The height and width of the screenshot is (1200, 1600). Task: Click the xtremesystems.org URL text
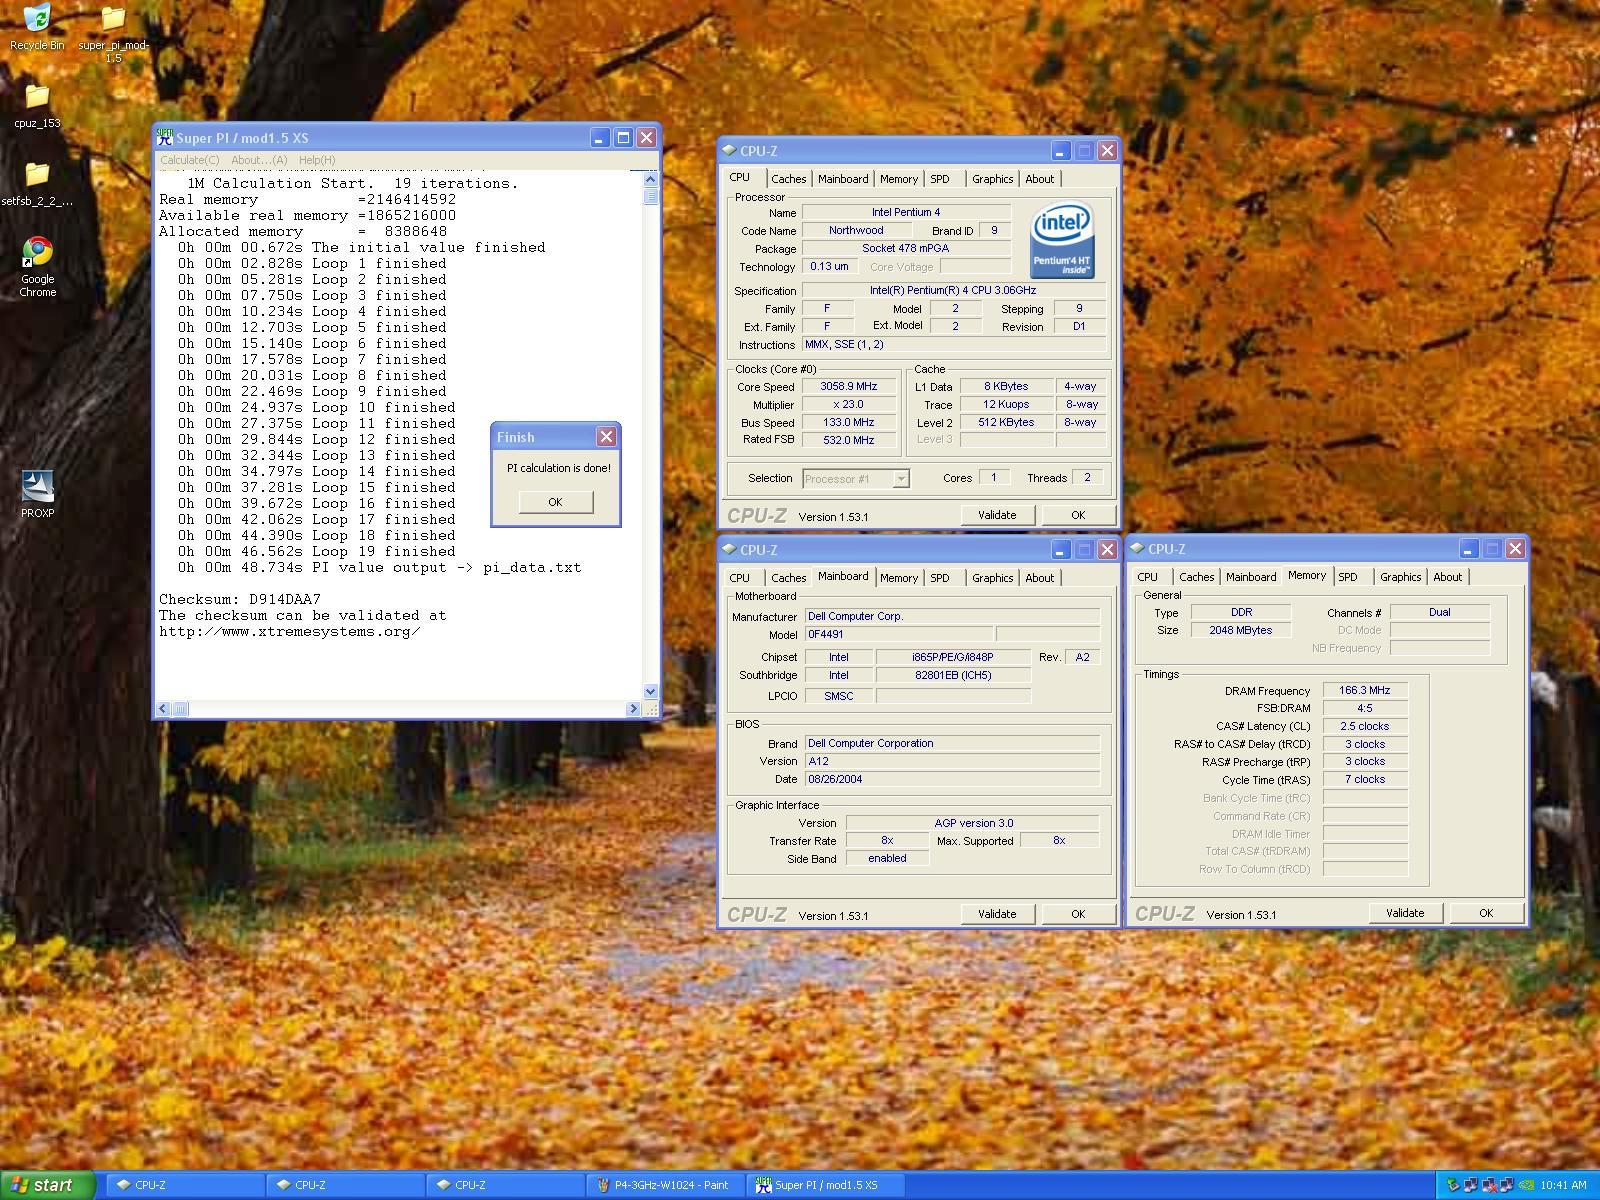[289, 631]
